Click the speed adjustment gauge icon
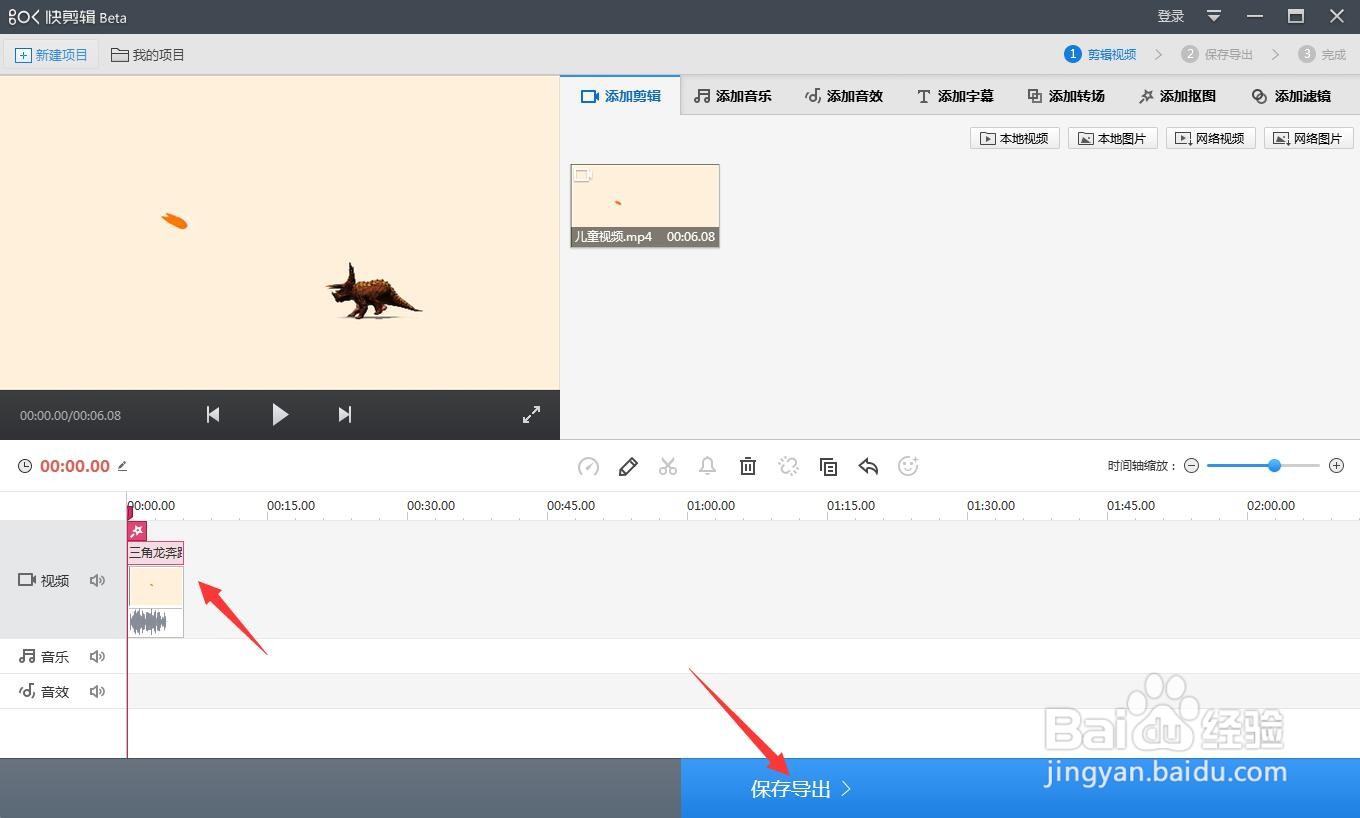 click(x=588, y=466)
